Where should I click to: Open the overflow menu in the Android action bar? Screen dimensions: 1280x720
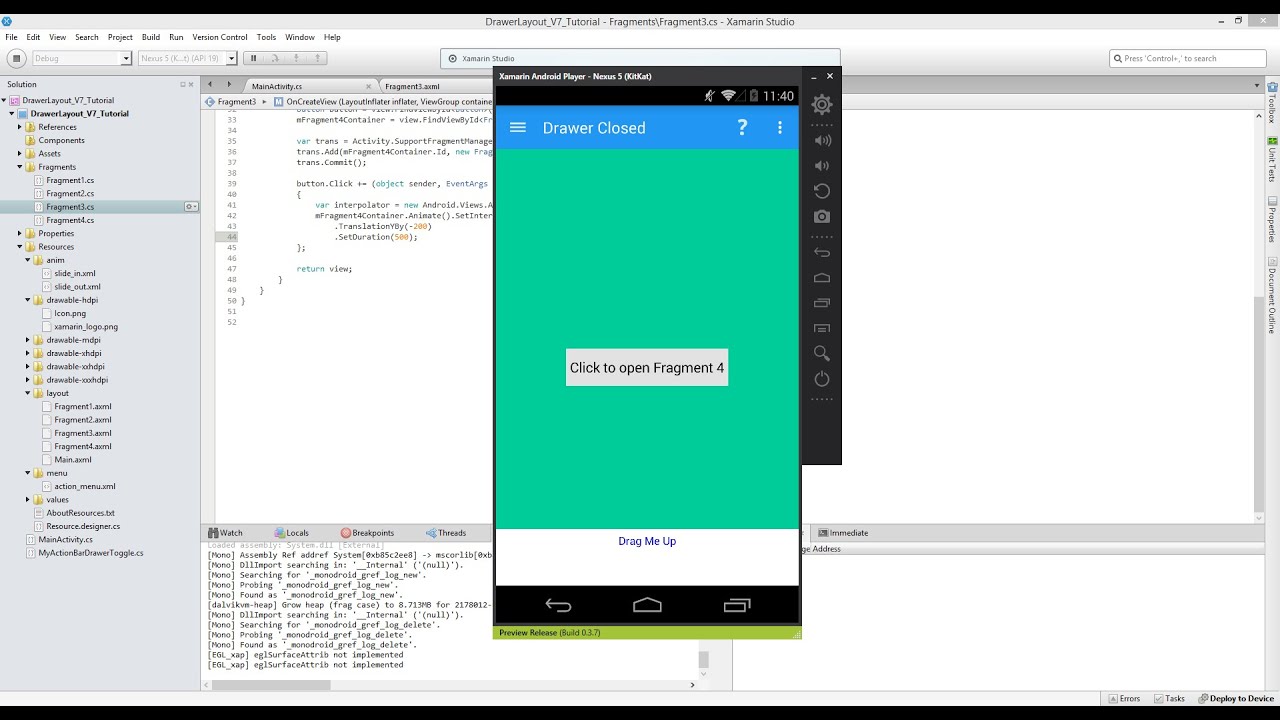[780, 127]
